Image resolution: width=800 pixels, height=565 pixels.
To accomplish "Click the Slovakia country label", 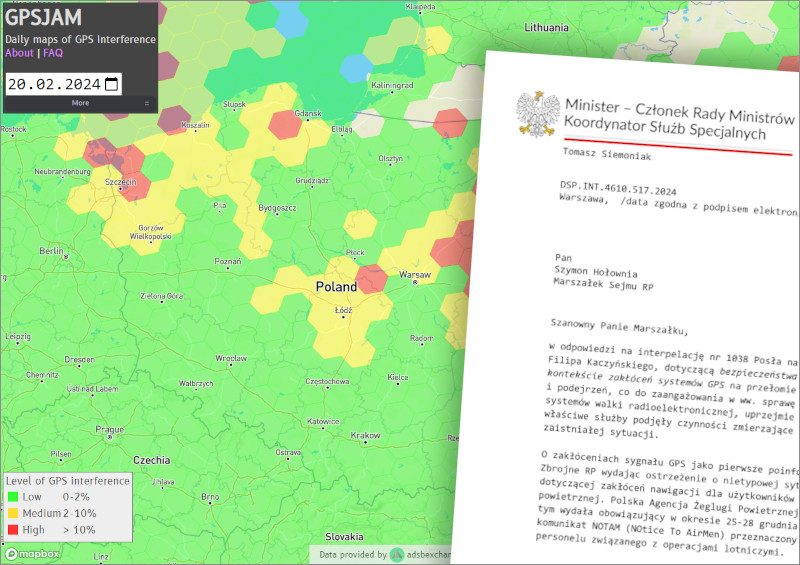I will pos(344,537).
